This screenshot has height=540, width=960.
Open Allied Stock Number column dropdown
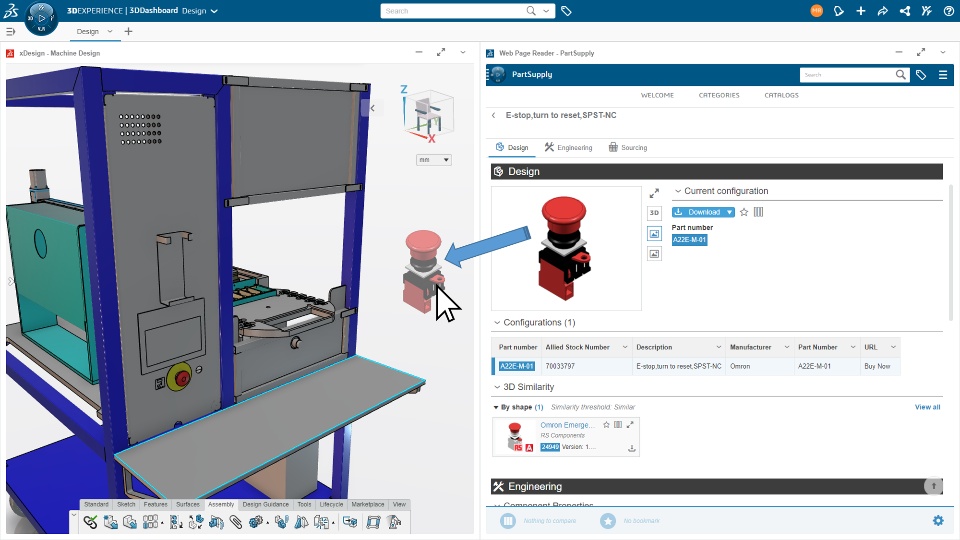tap(624, 347)
